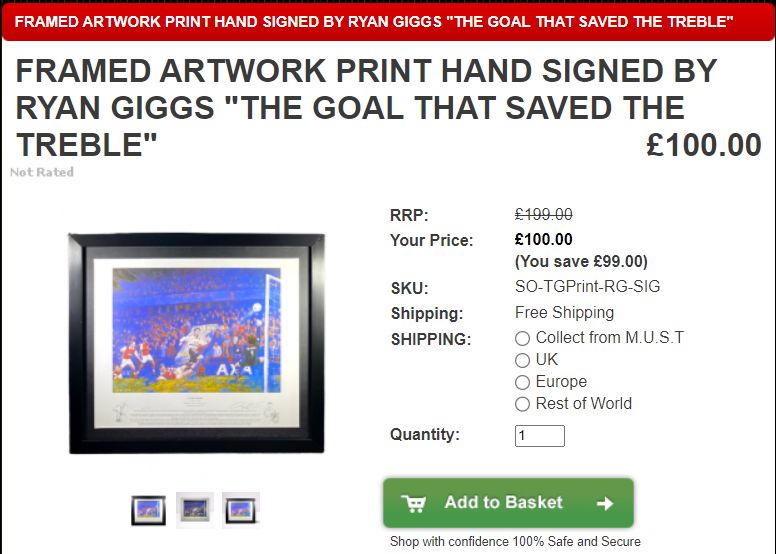Click the arrow icon on Add to Basket
This screenshot has width=776, height=554.
[x=605, y=504]
